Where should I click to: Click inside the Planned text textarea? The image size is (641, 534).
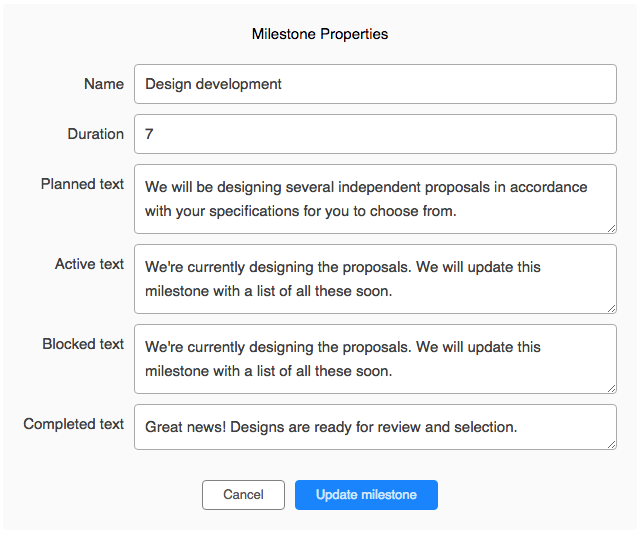[375, 199]
